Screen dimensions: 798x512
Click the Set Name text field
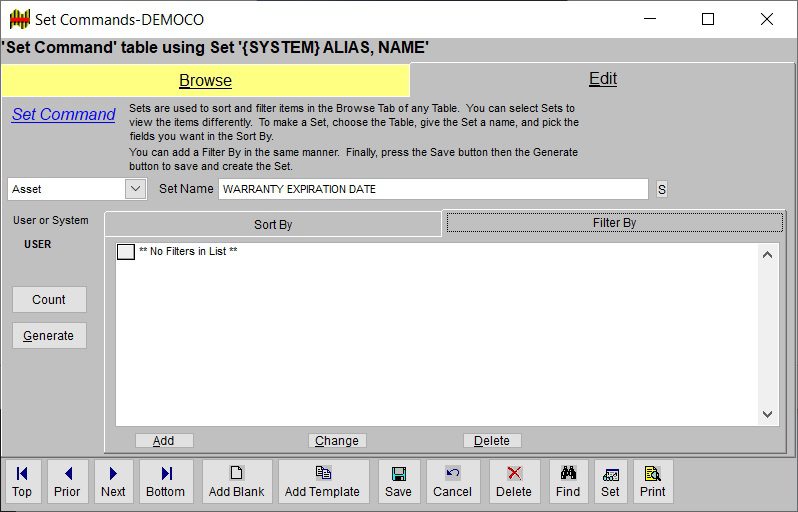tap(432, 189)
